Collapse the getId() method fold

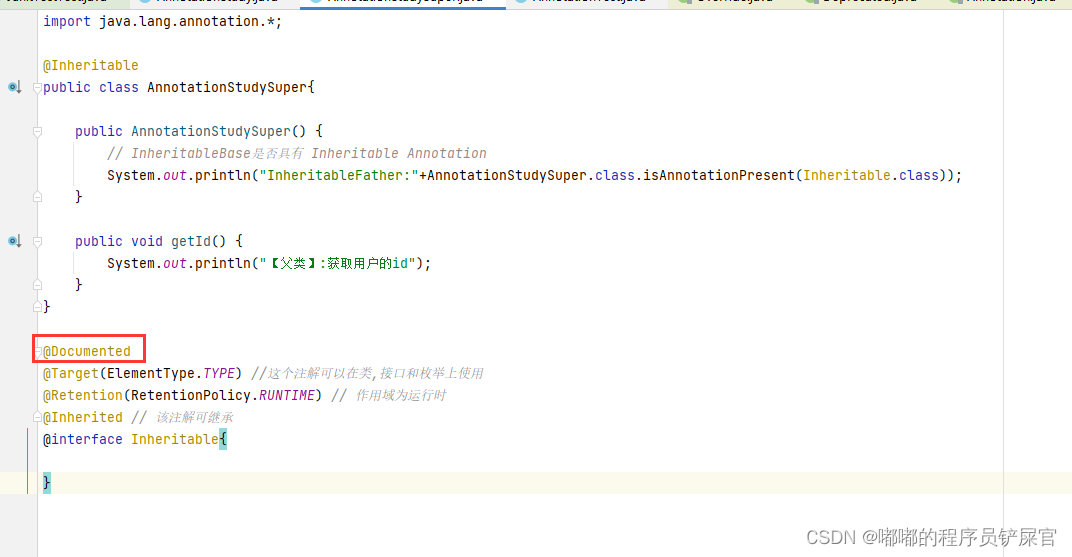(38, 241)
